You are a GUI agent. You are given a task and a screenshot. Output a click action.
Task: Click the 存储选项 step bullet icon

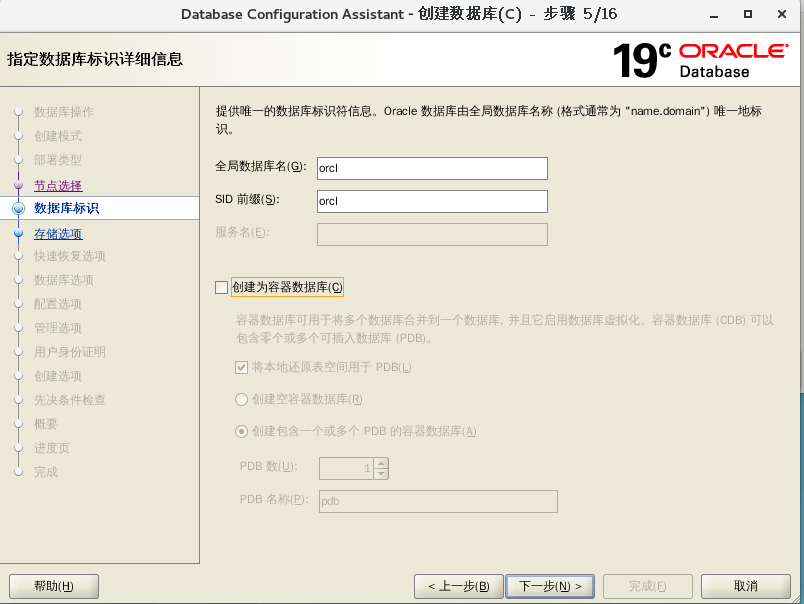click(18, 234)
